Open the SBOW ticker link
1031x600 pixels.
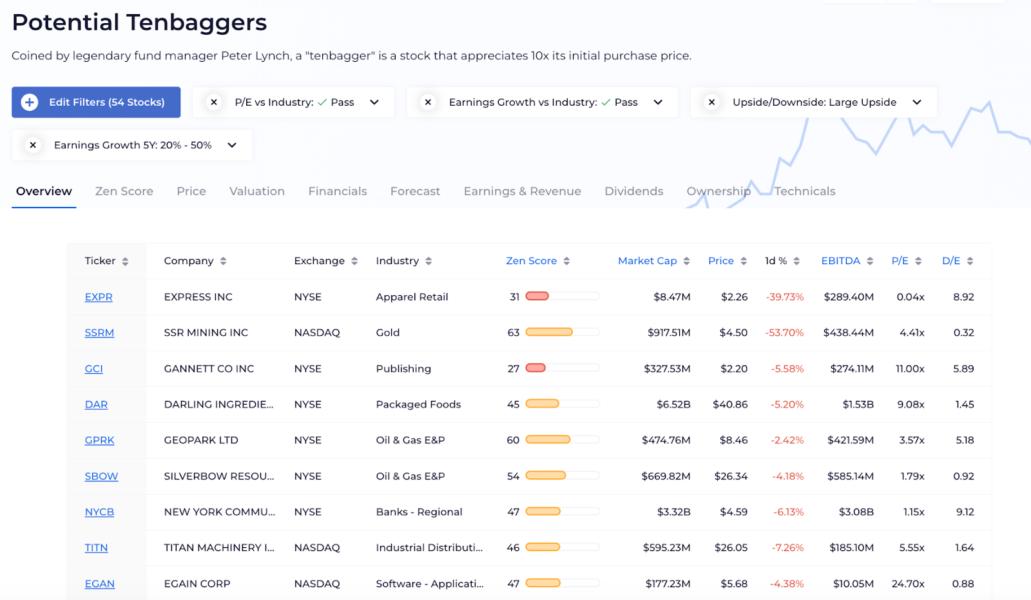(101, 476)
